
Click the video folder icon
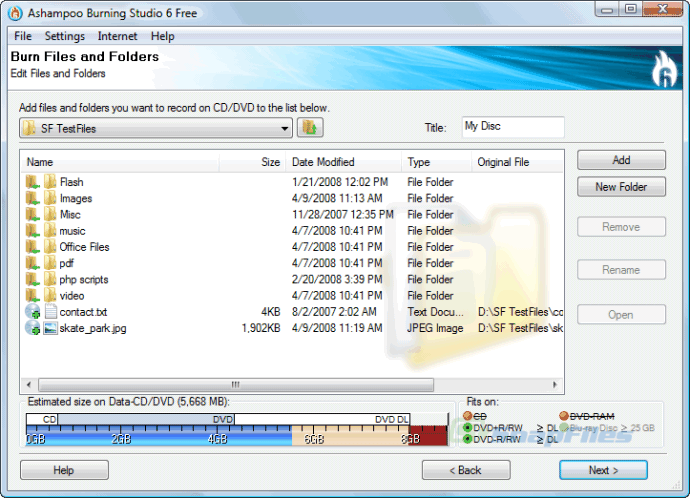click(x=50, y=296)
